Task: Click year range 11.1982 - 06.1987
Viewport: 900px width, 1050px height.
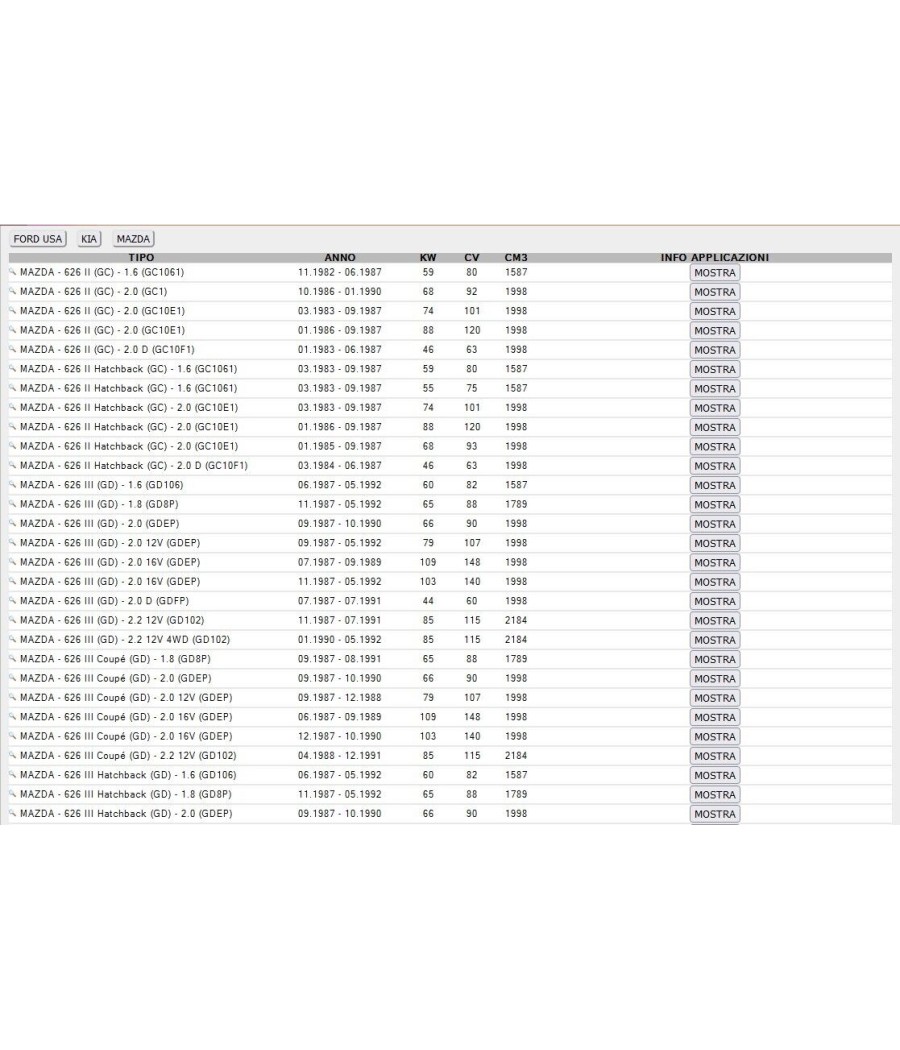Action: pyautogui.click(x=340, y=272)
